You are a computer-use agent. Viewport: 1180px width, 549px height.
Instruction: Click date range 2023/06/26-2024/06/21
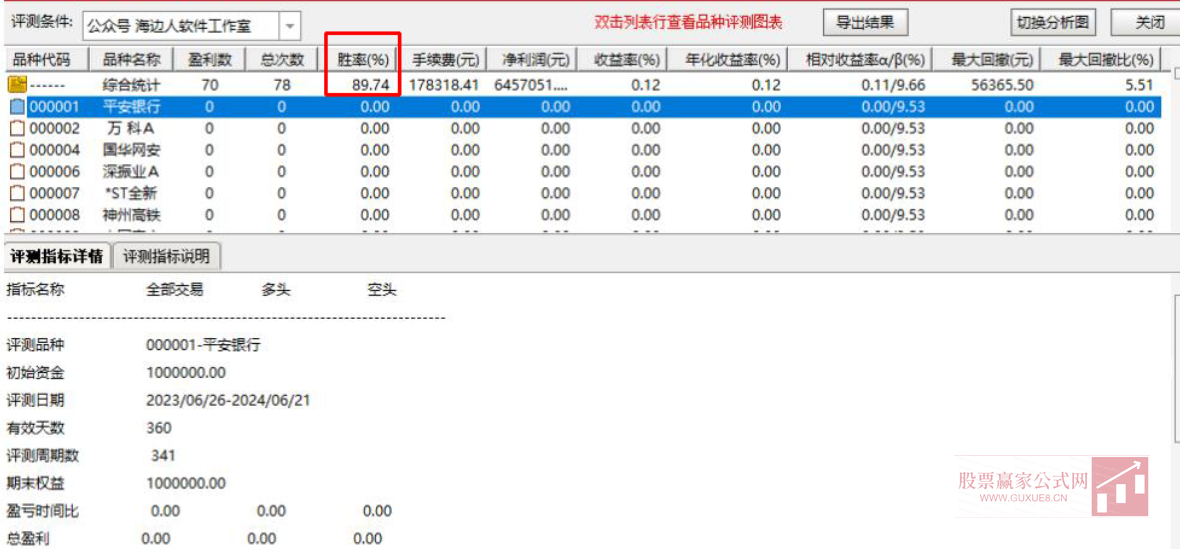[228, 400]
